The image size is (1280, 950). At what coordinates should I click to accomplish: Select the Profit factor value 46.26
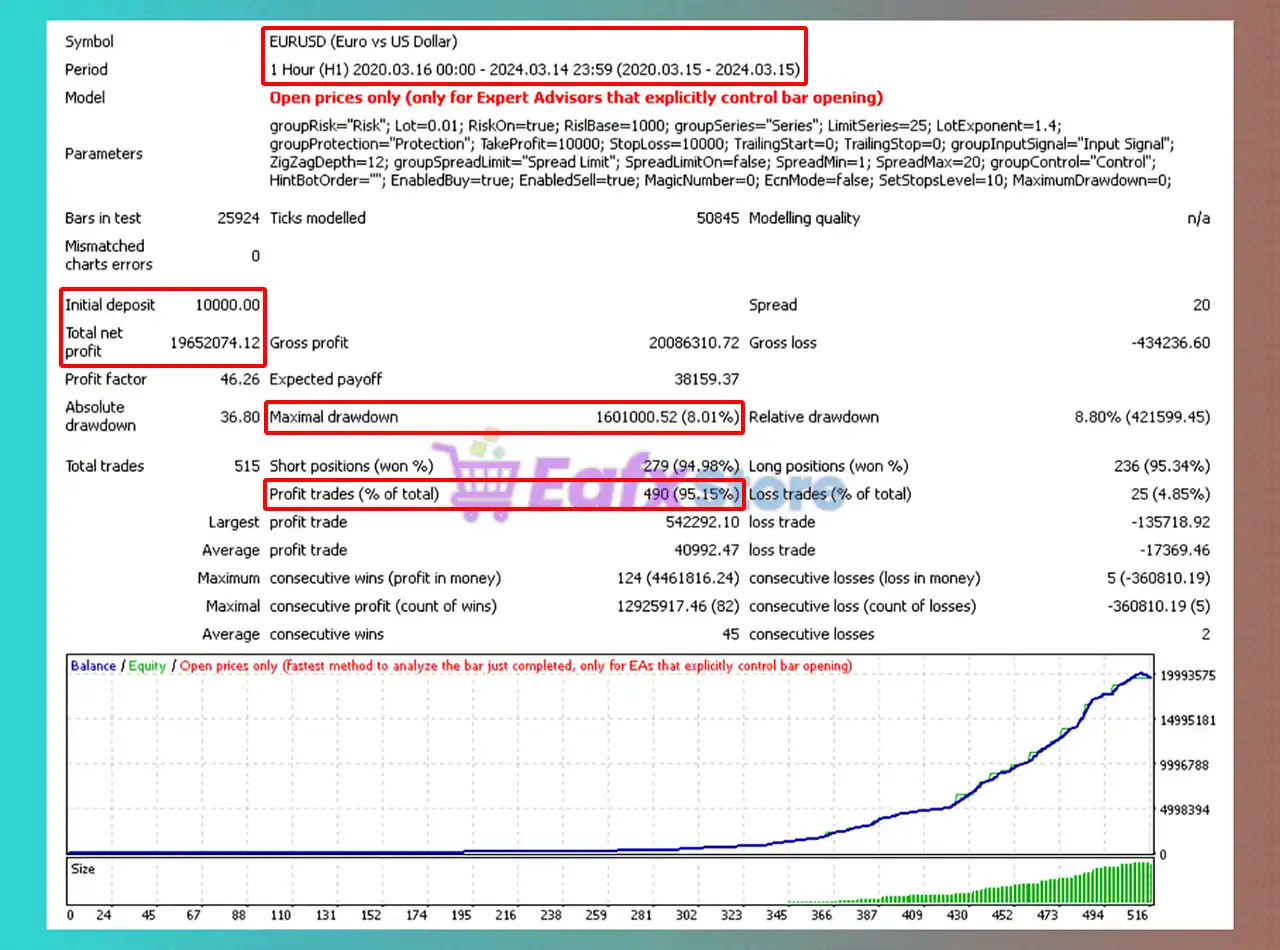click(240, 380)
